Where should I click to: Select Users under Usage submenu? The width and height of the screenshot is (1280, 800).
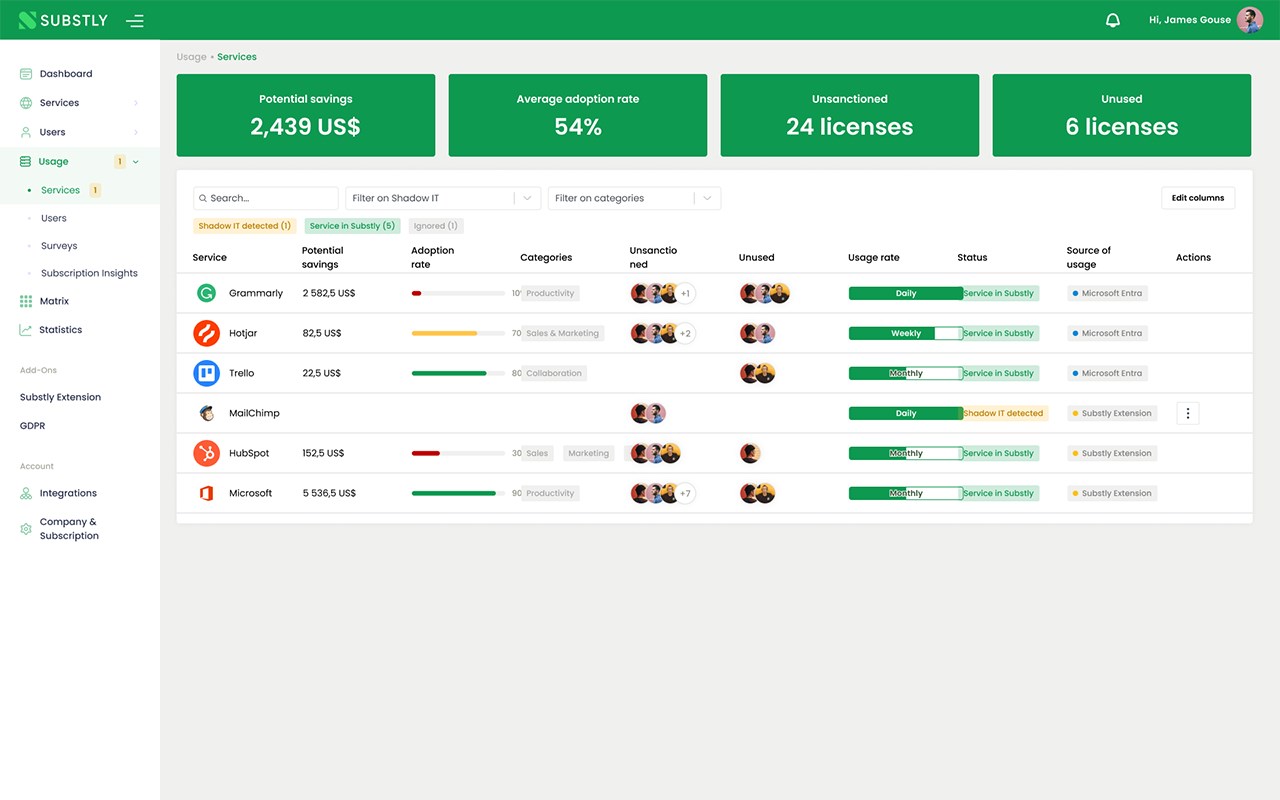[x=54, y=218]
